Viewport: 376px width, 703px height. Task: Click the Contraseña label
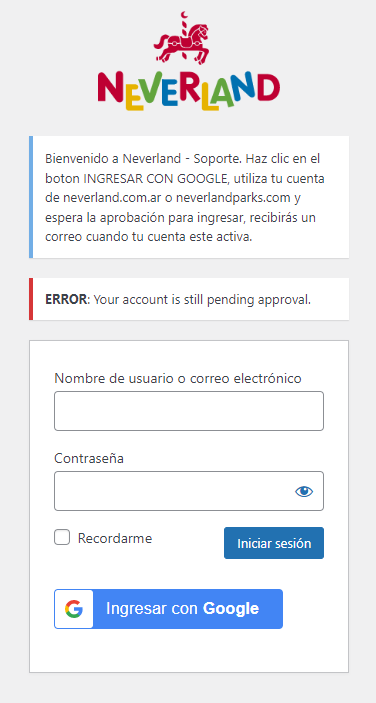click(x=89, y=459)
